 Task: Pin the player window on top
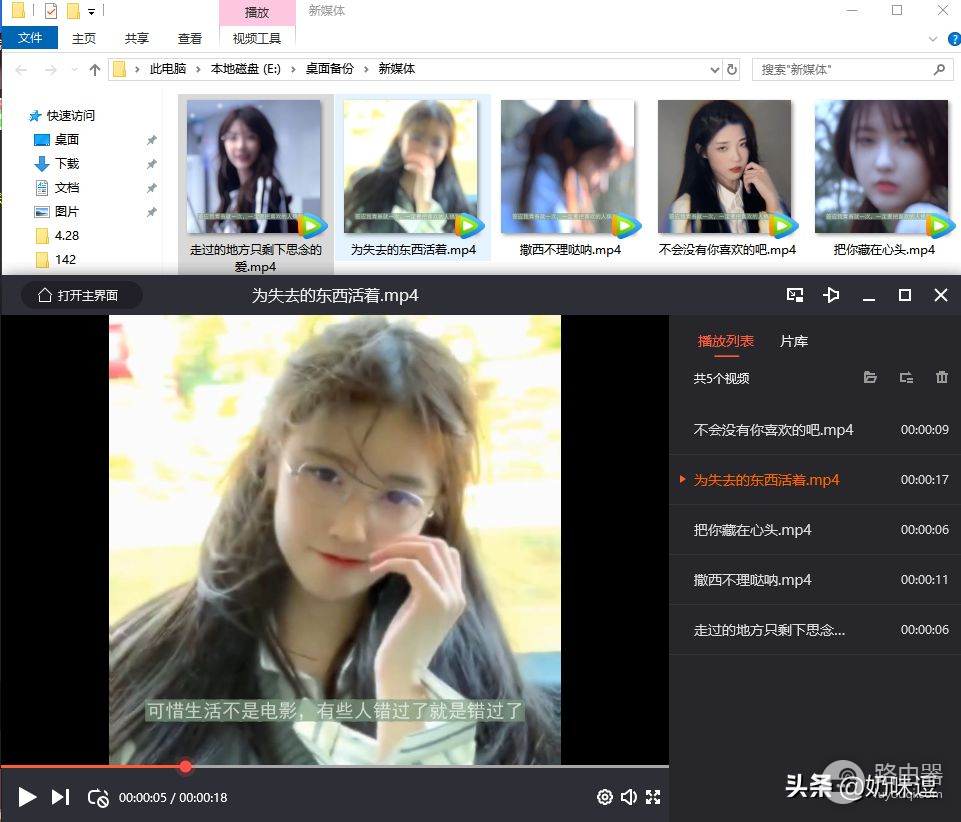(831, 295)
